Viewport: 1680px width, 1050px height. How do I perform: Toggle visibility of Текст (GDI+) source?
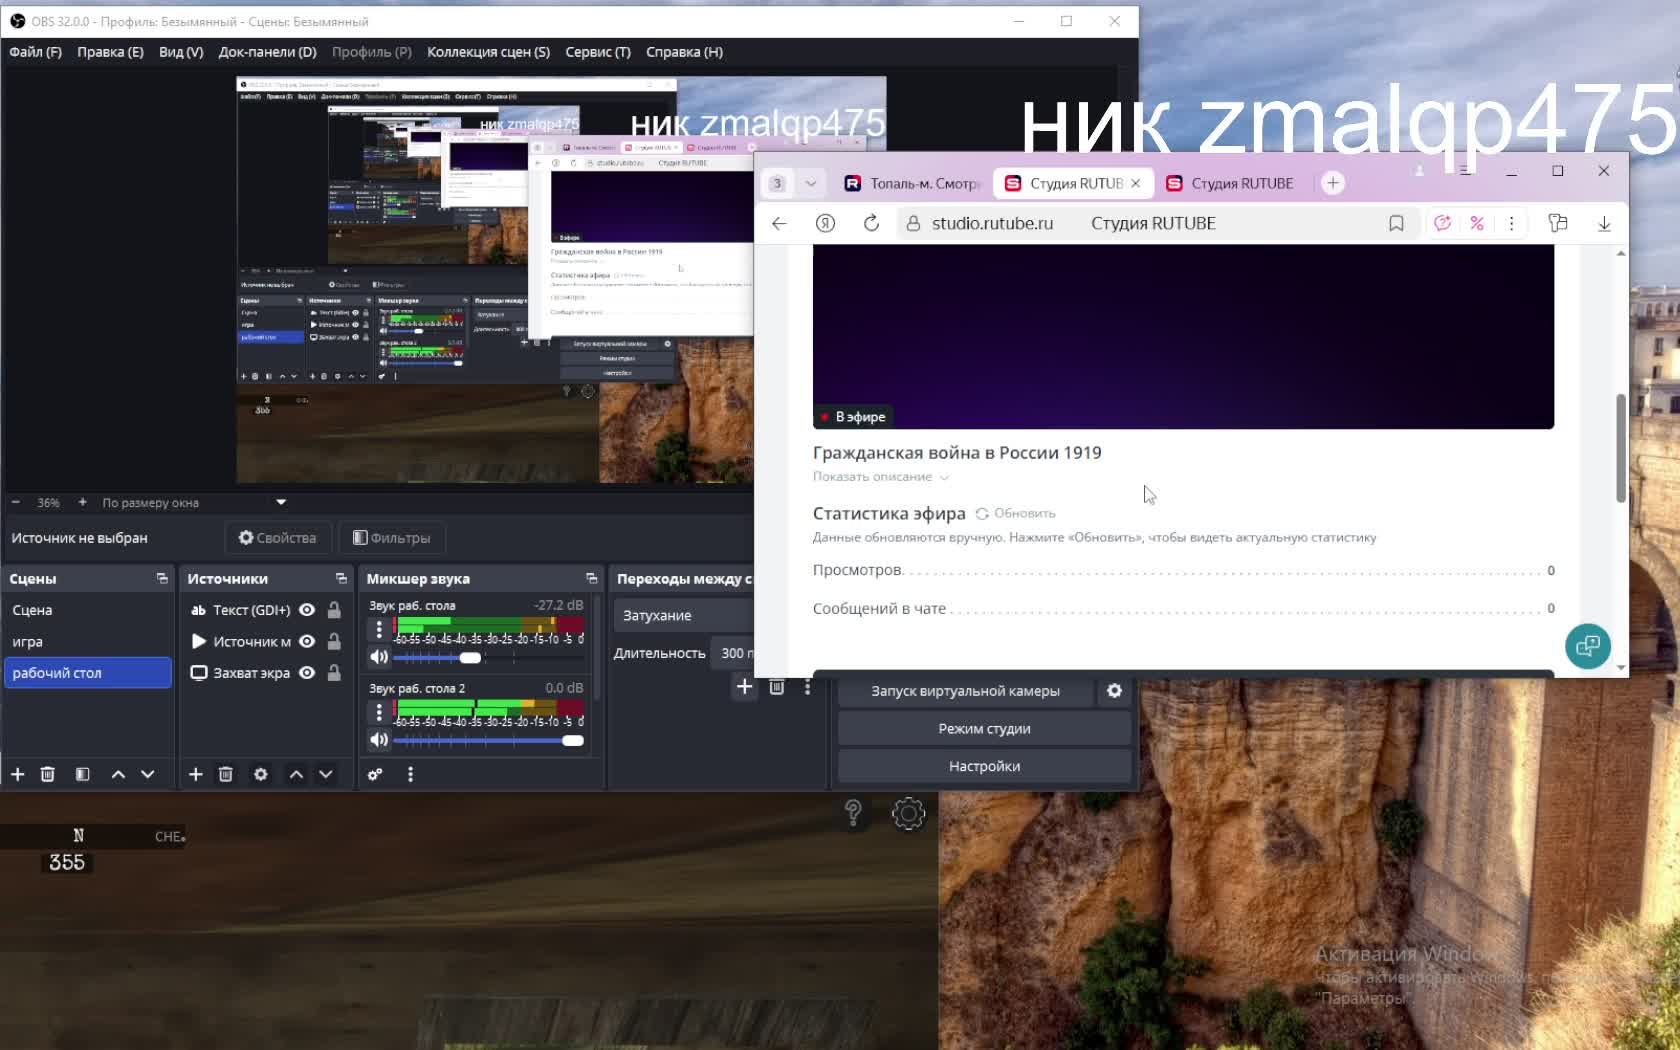pos(307,610)
